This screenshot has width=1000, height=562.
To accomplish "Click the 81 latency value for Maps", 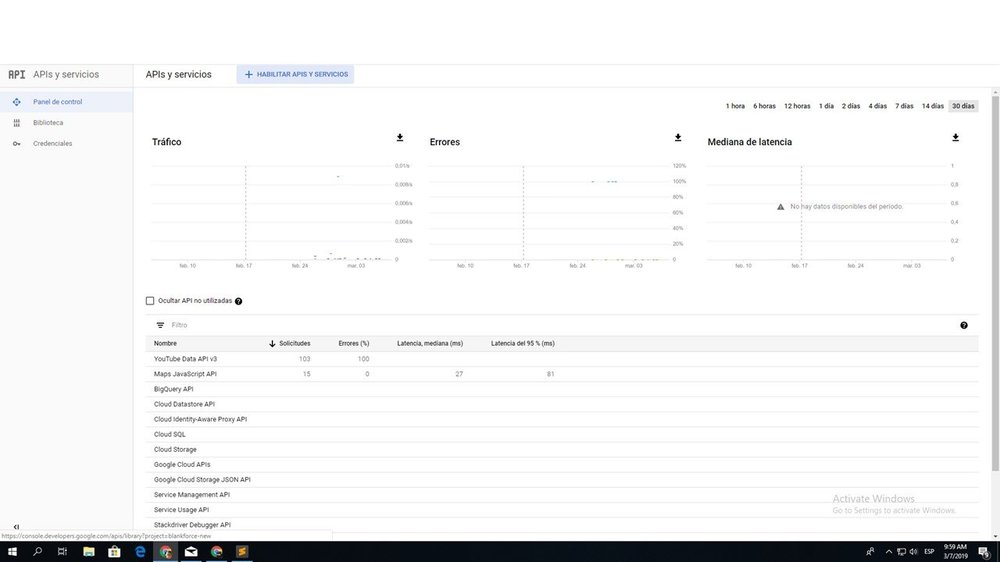I will tap(550, 374).
